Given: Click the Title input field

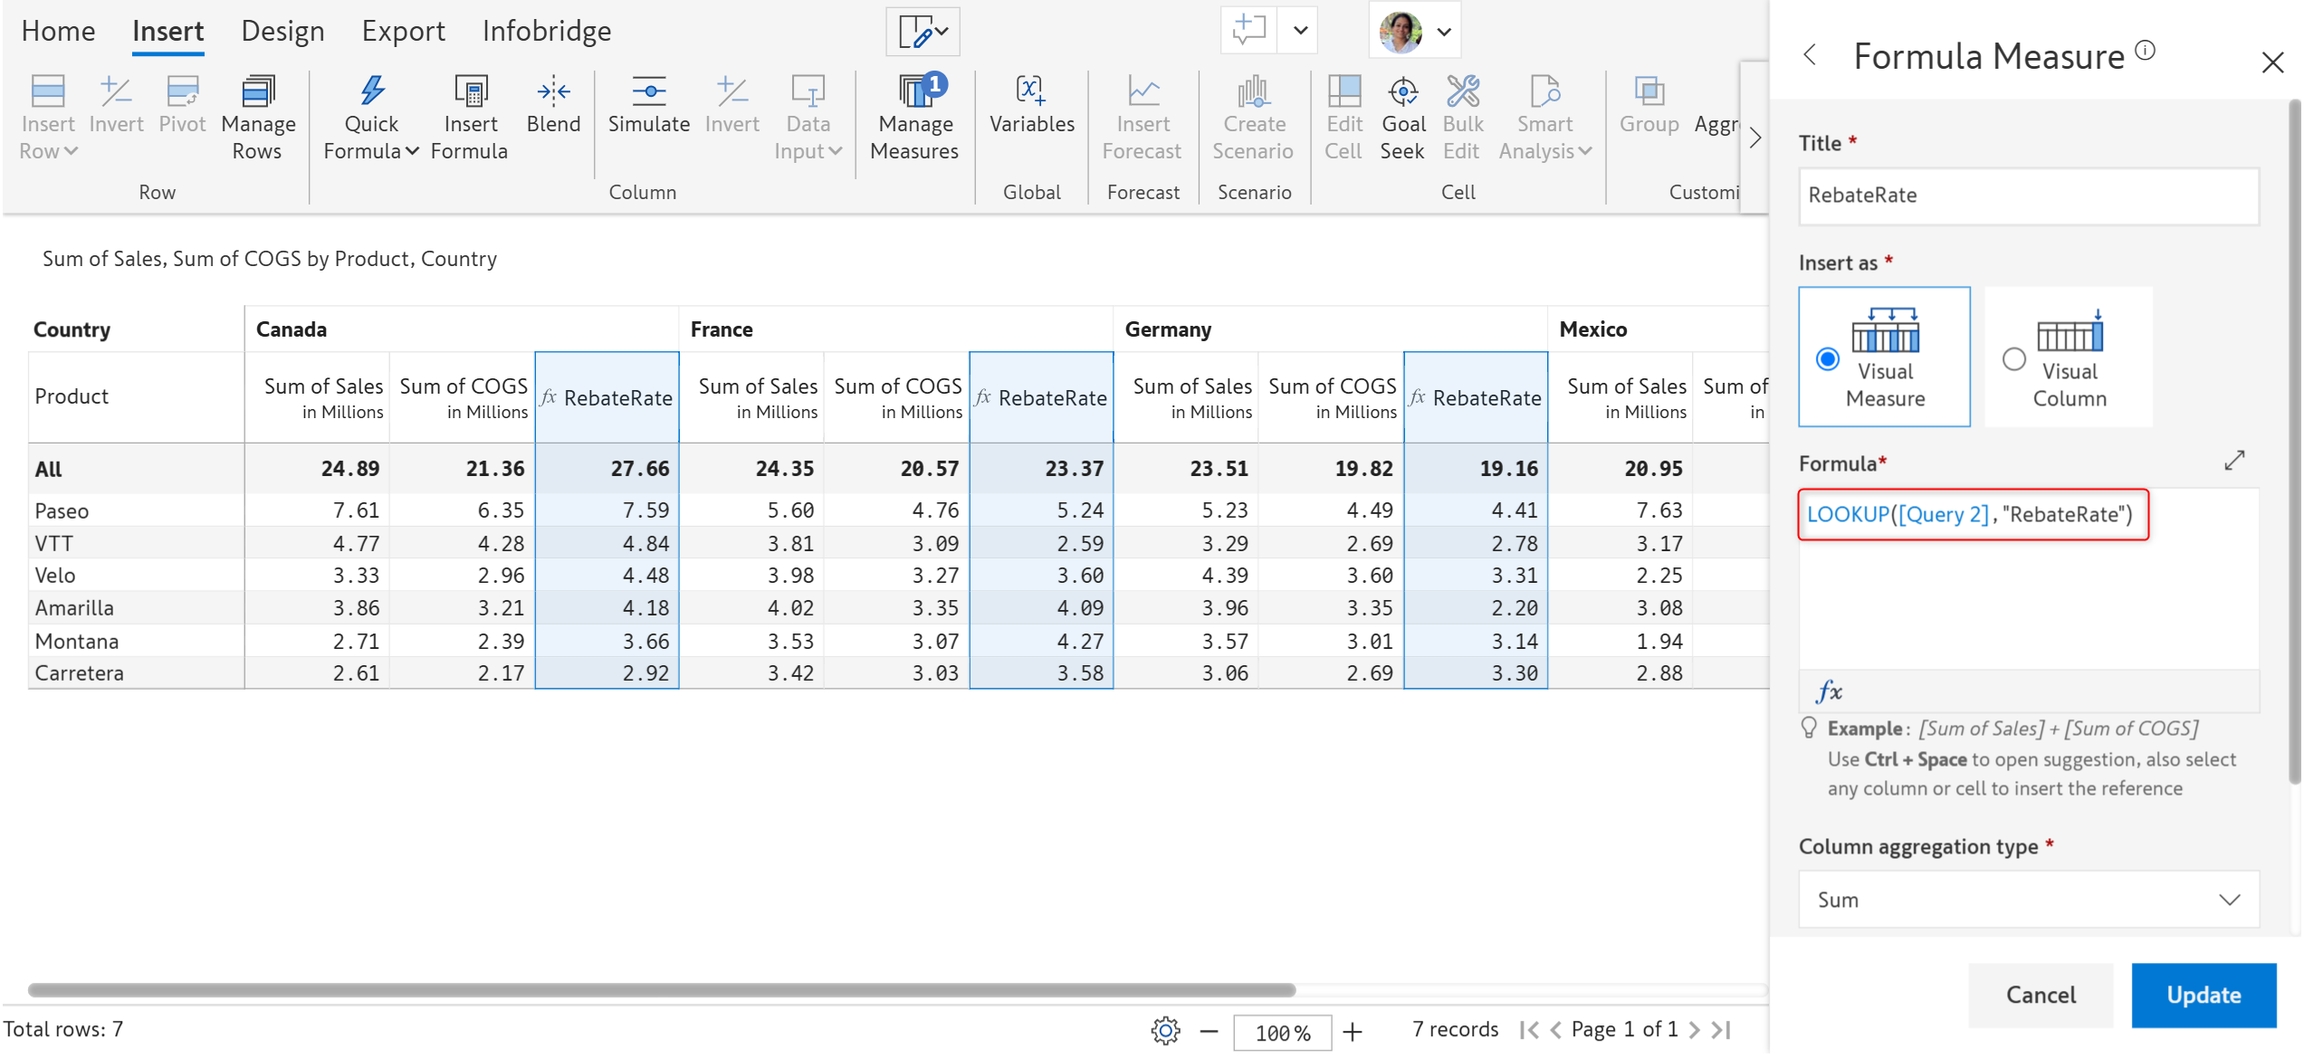Looking at the screenshot, I should 2028,195.
